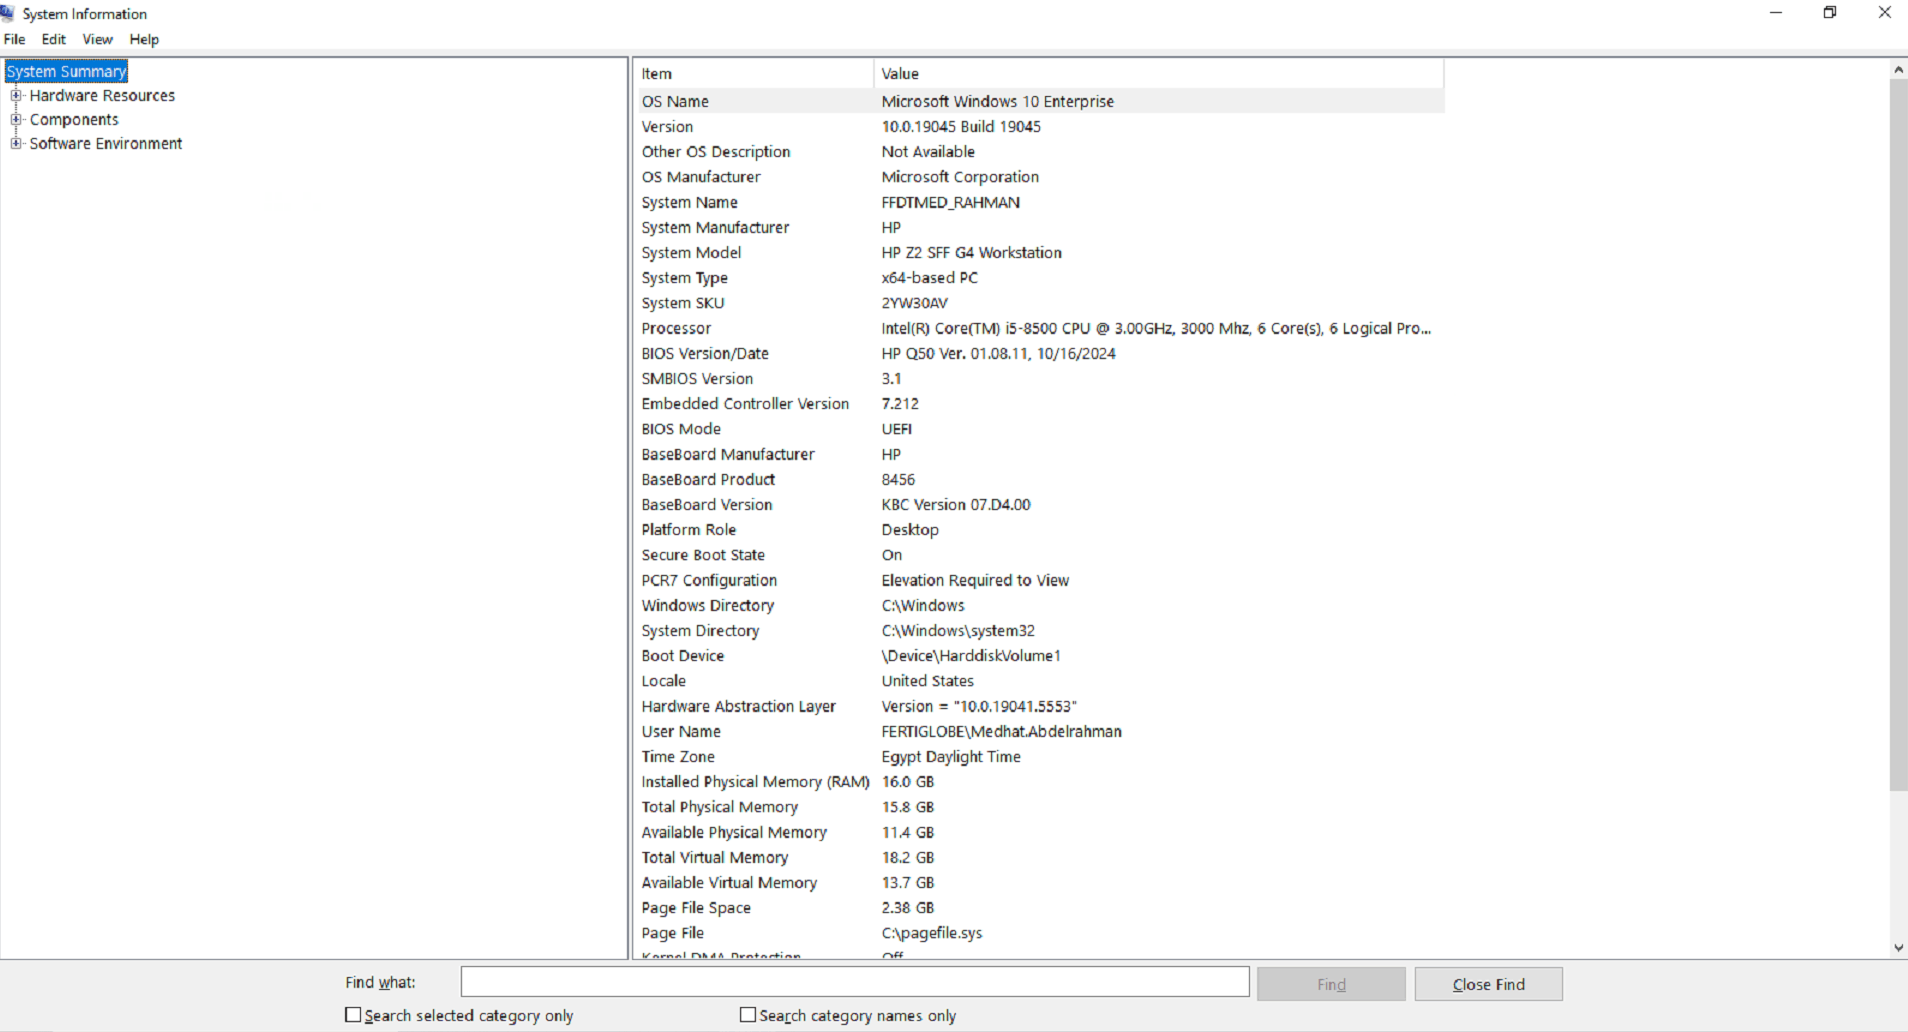Viewport: 1908px width, 1032px height.
Task: Click the Intel Core i5-8500 processor value
Action: tap(1156, 328)
